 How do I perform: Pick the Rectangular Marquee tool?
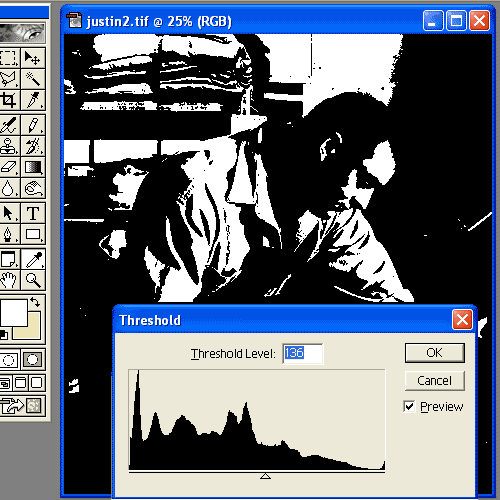(9, 58)
